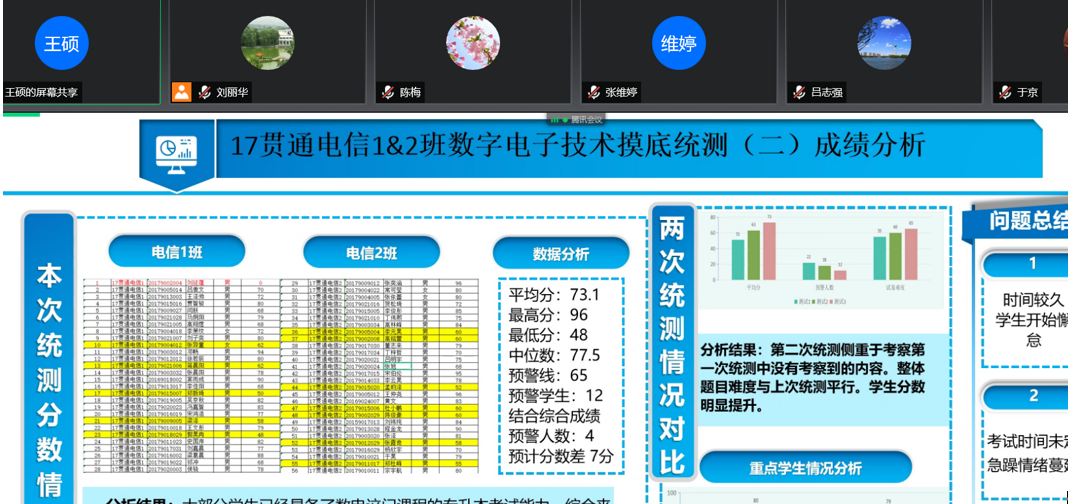
Task: Select the 电信2班 pill button
Action: [371, 252]
